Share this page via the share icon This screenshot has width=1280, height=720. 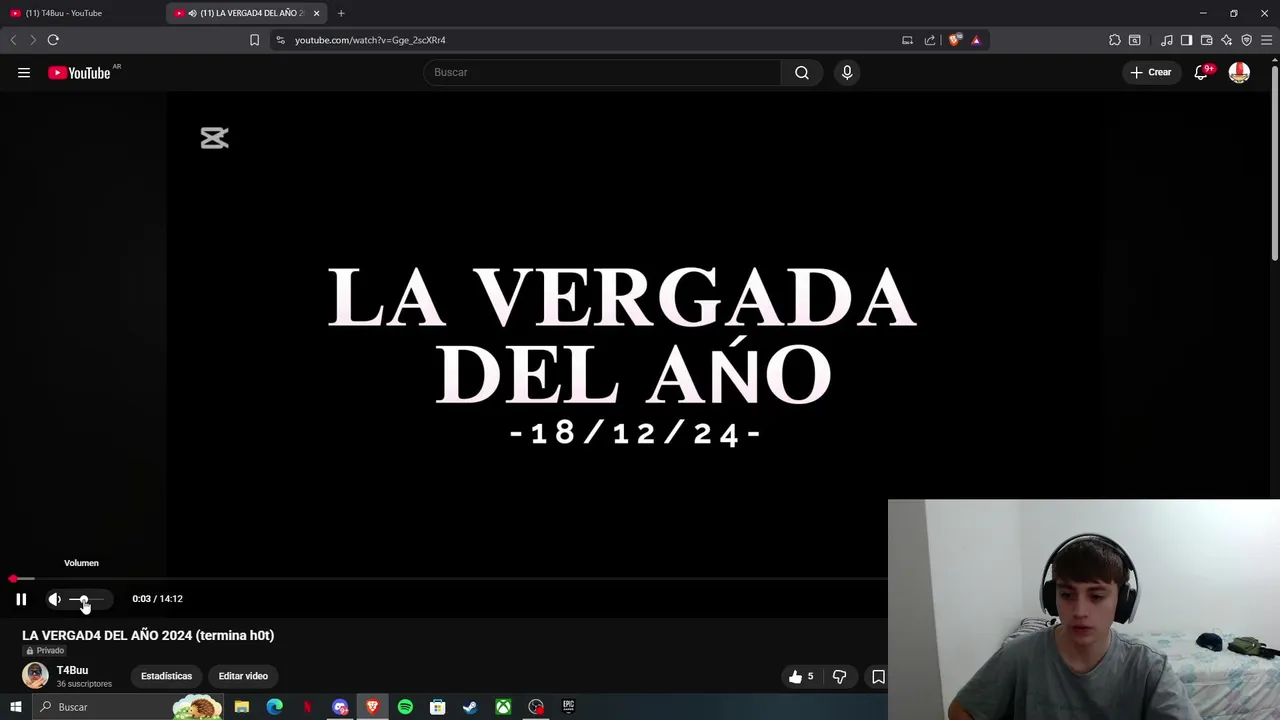tap(930, 40)
